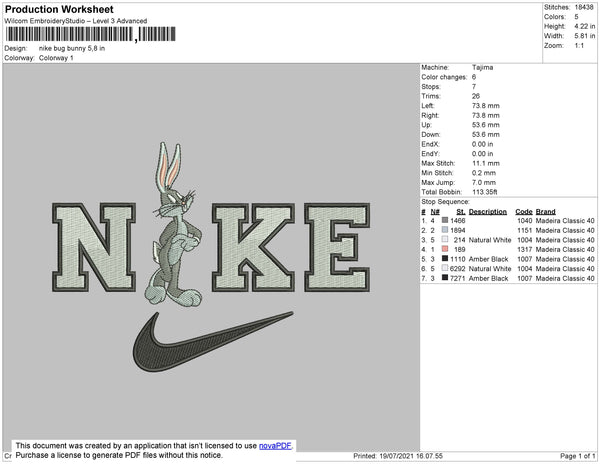This screenshot has height=464, width=600.
Task: Click the Natural White swatch in stop 6
Action: click(x=445, y=269)
